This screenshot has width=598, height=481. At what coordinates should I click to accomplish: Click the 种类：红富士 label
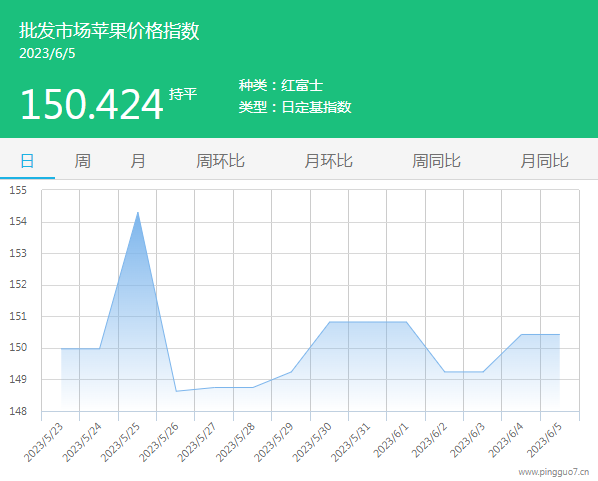point(281,85)
